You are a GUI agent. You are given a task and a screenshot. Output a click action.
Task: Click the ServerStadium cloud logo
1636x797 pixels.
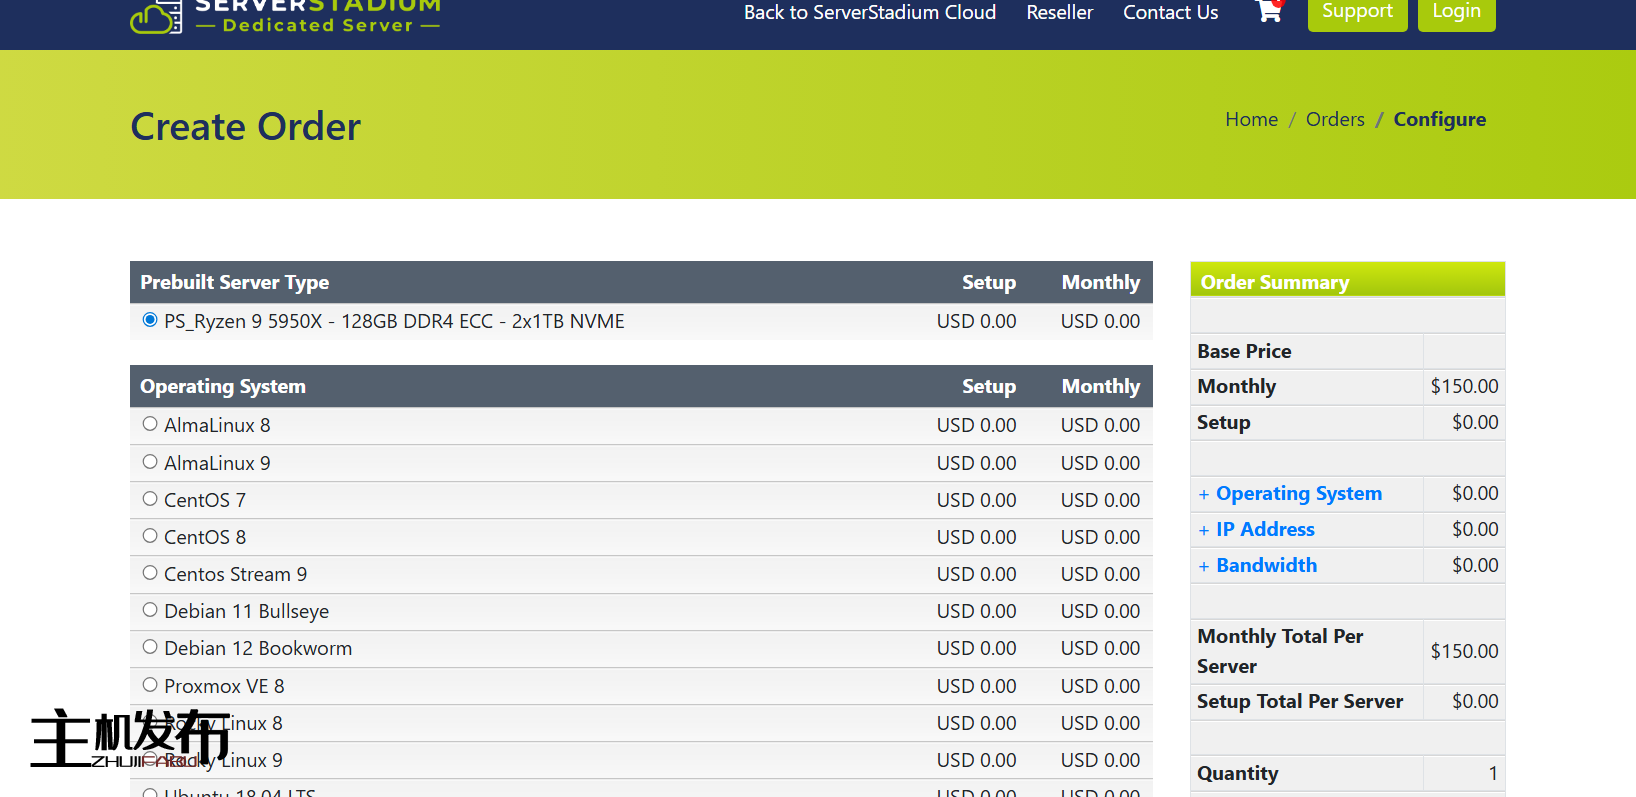coord(156,16)
